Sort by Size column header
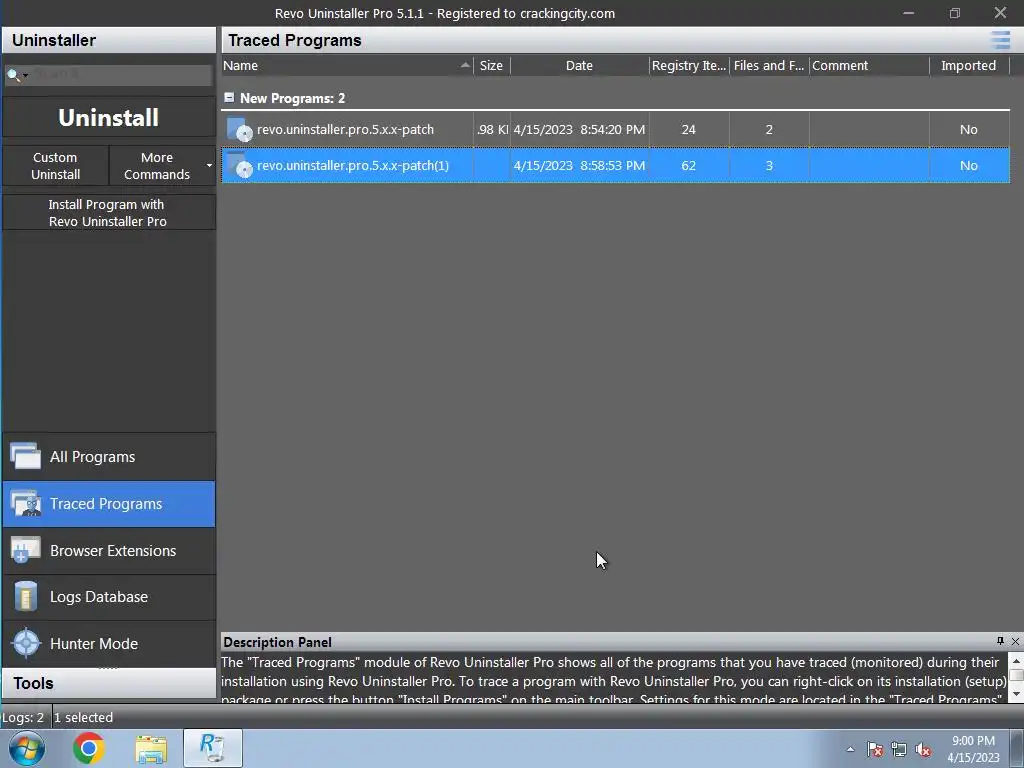 (x=491, y=65)
